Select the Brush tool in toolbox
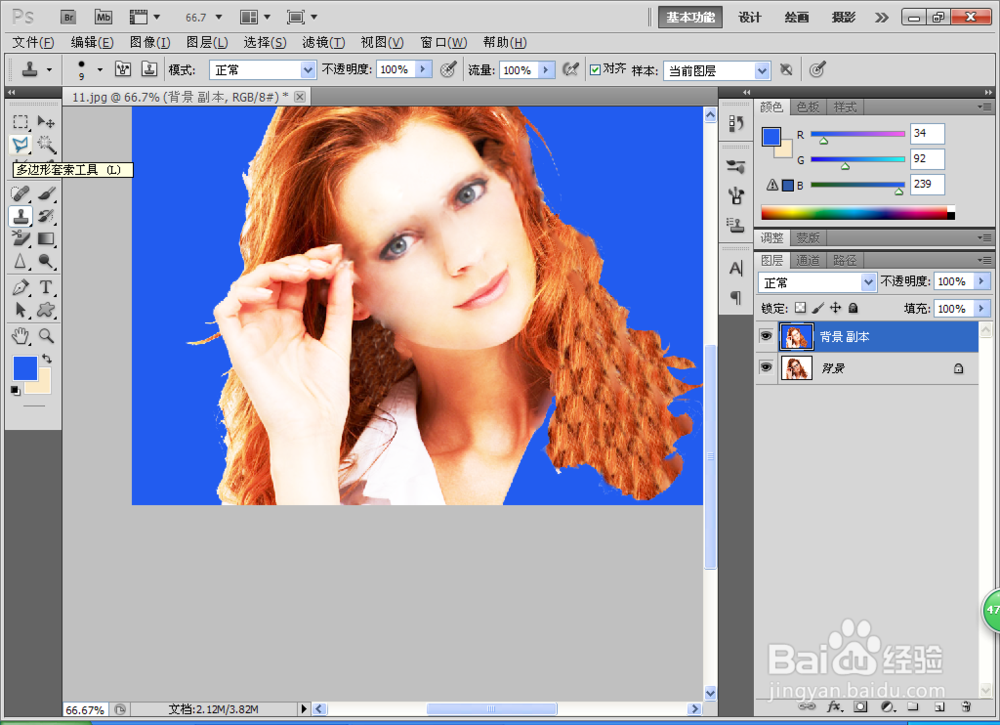This screenshot has width=1000, height=725. coord(45,193)
